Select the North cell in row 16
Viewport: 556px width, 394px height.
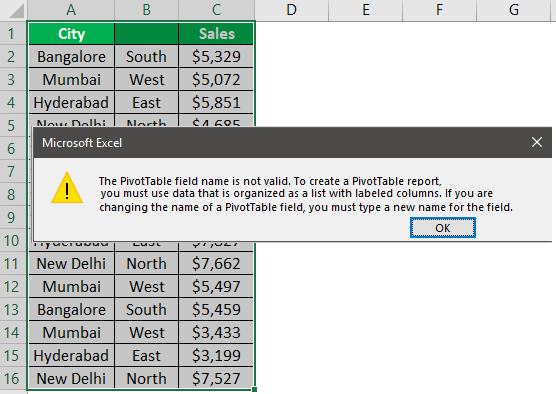[146, 378]
